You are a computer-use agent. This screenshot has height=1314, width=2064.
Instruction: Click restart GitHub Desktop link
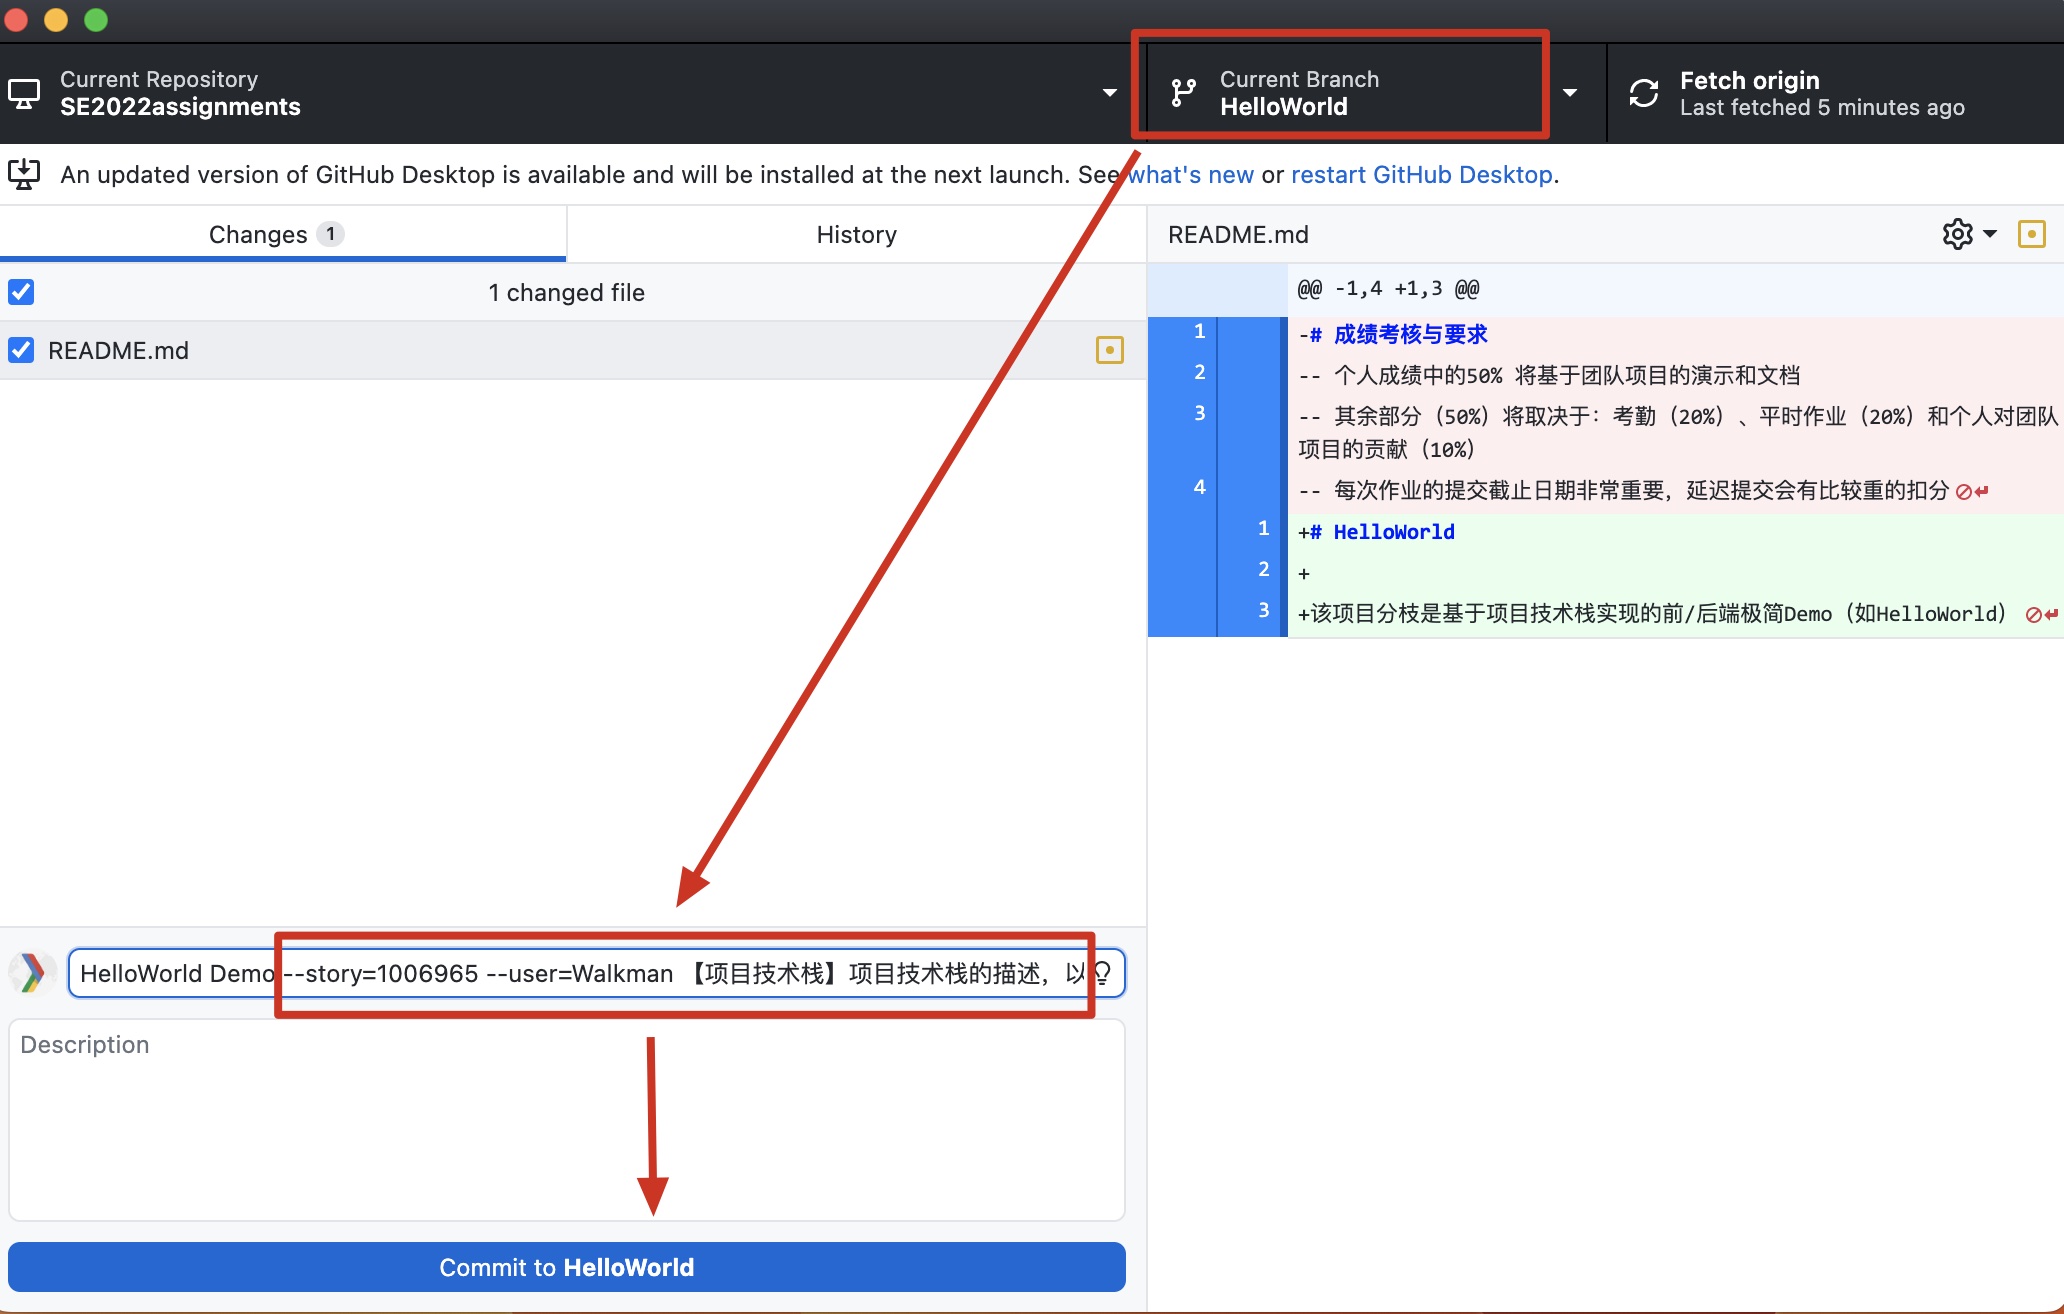(1422, 175)
